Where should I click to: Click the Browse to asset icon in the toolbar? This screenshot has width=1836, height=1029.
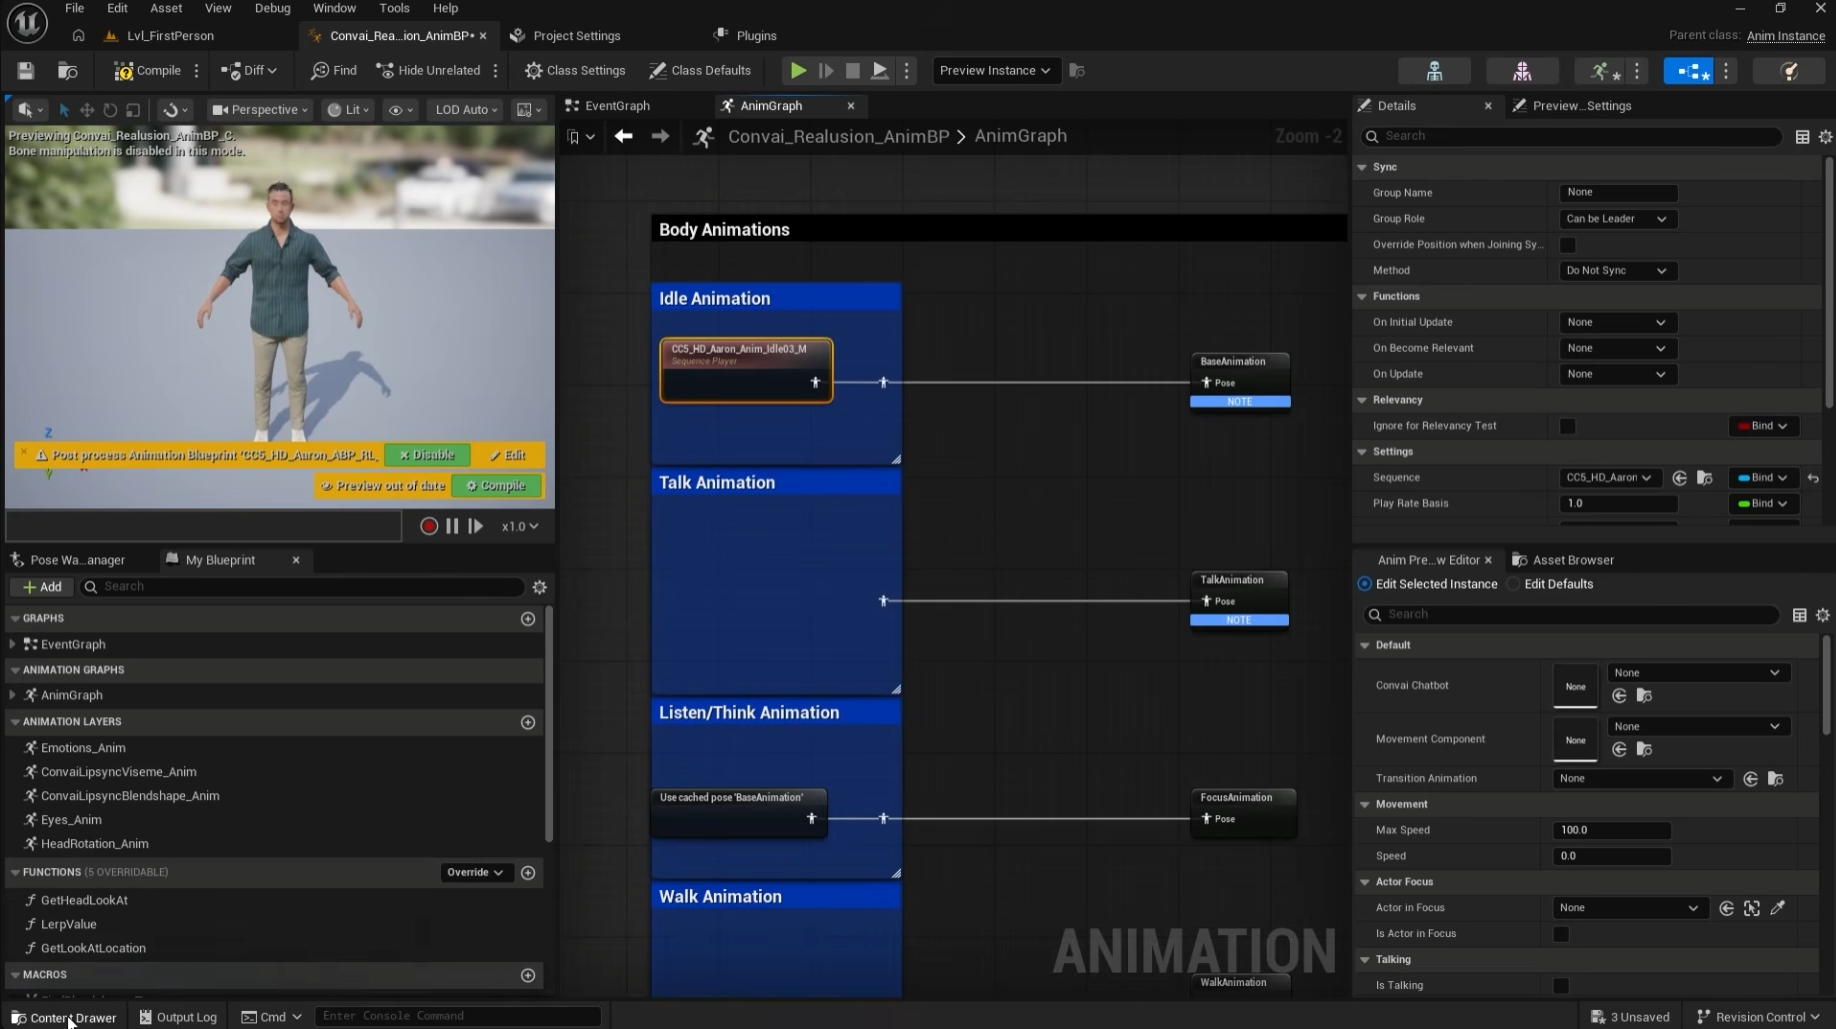tap(68, 71)
